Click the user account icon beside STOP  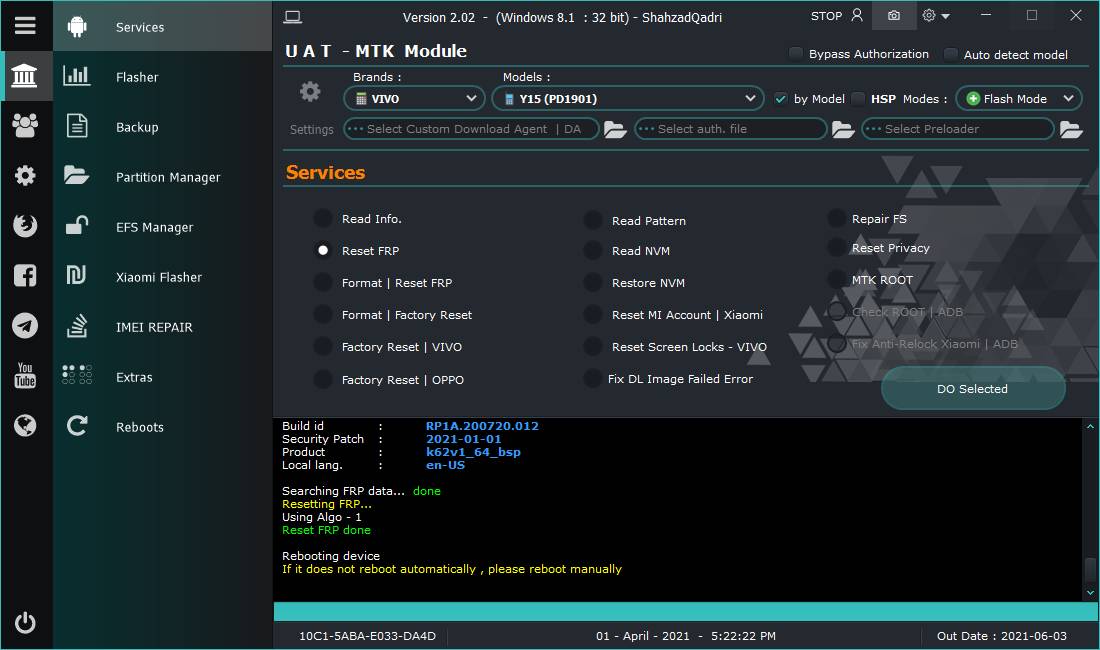[x=857, y=15]
